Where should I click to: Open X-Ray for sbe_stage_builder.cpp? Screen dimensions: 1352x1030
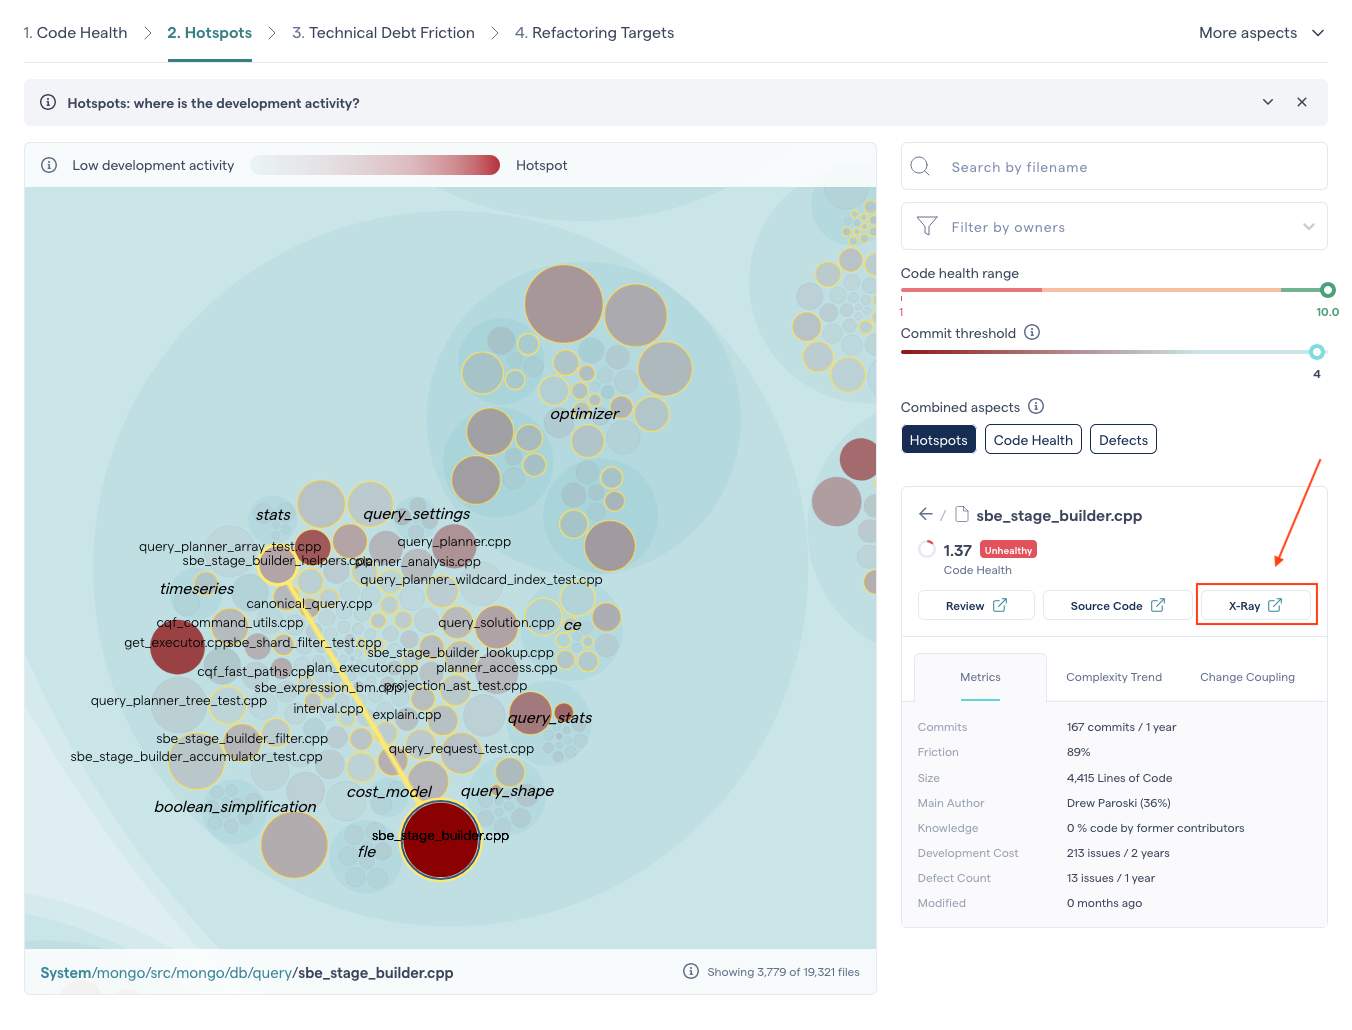(1255, 605)
